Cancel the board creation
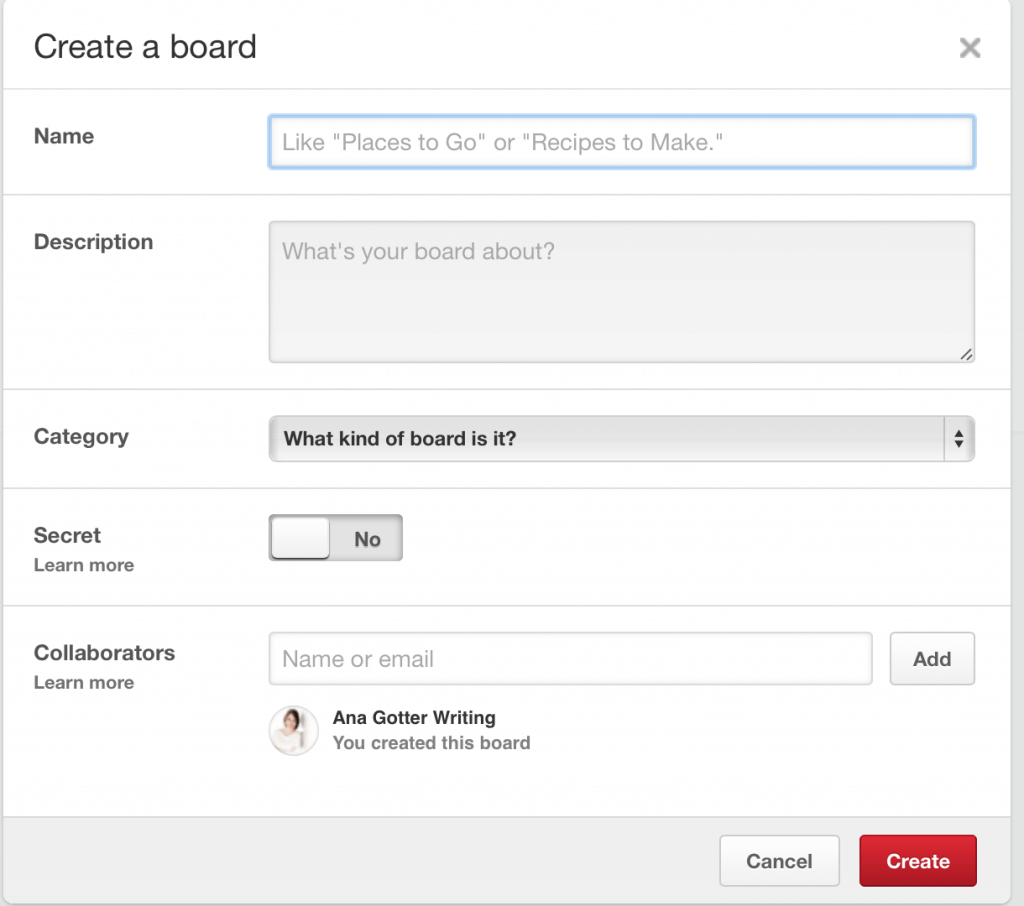 point(779,861)
